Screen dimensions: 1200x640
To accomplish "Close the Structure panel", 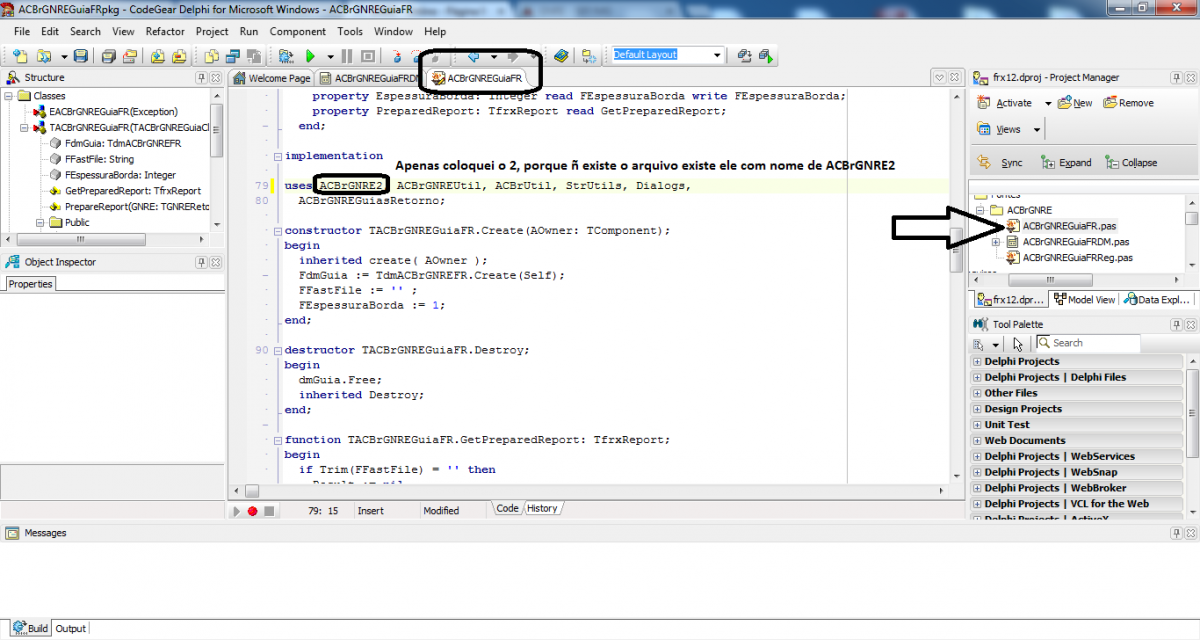I will [x=217, y=77].
